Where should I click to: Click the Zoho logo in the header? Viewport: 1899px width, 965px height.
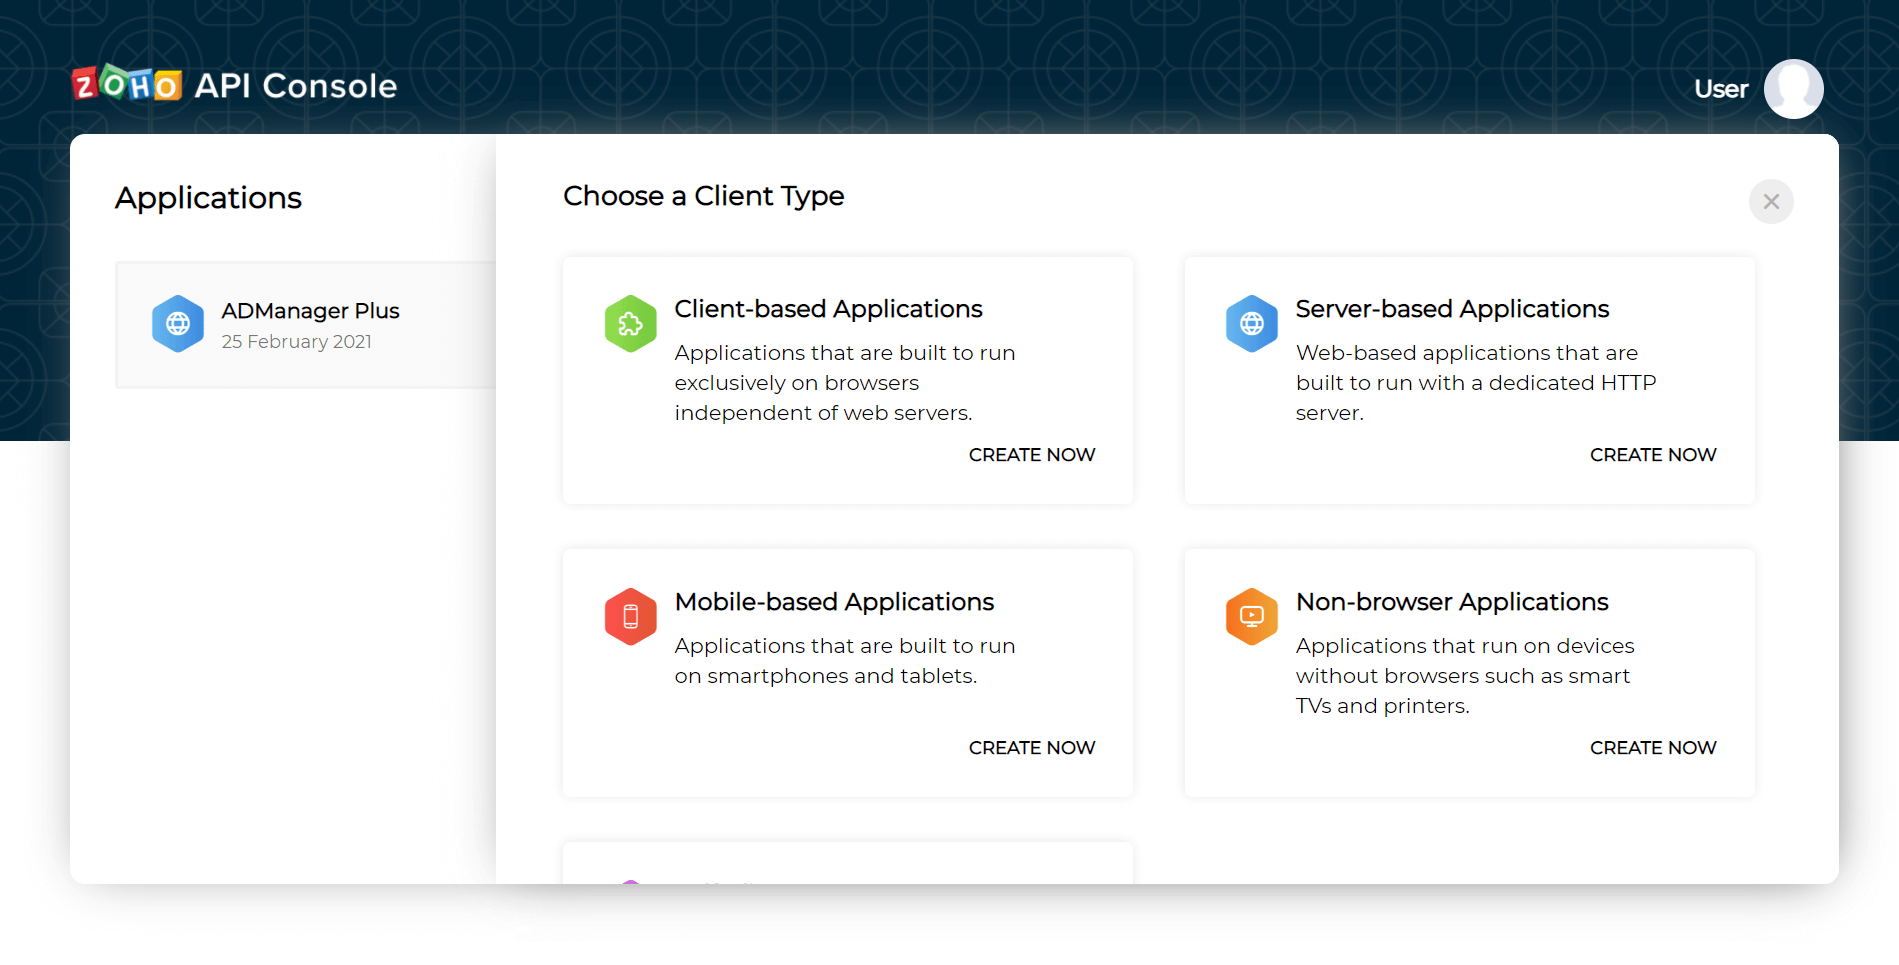click(x=127, y=85)
